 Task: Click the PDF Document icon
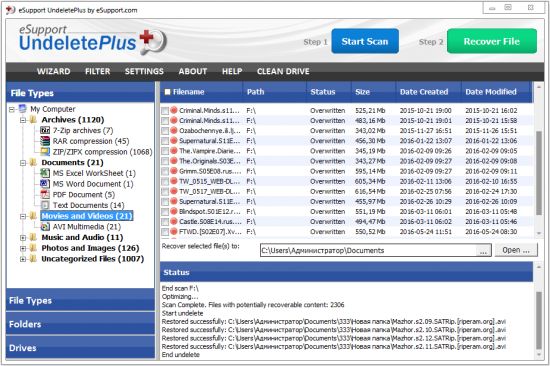(x=45, y=194)
